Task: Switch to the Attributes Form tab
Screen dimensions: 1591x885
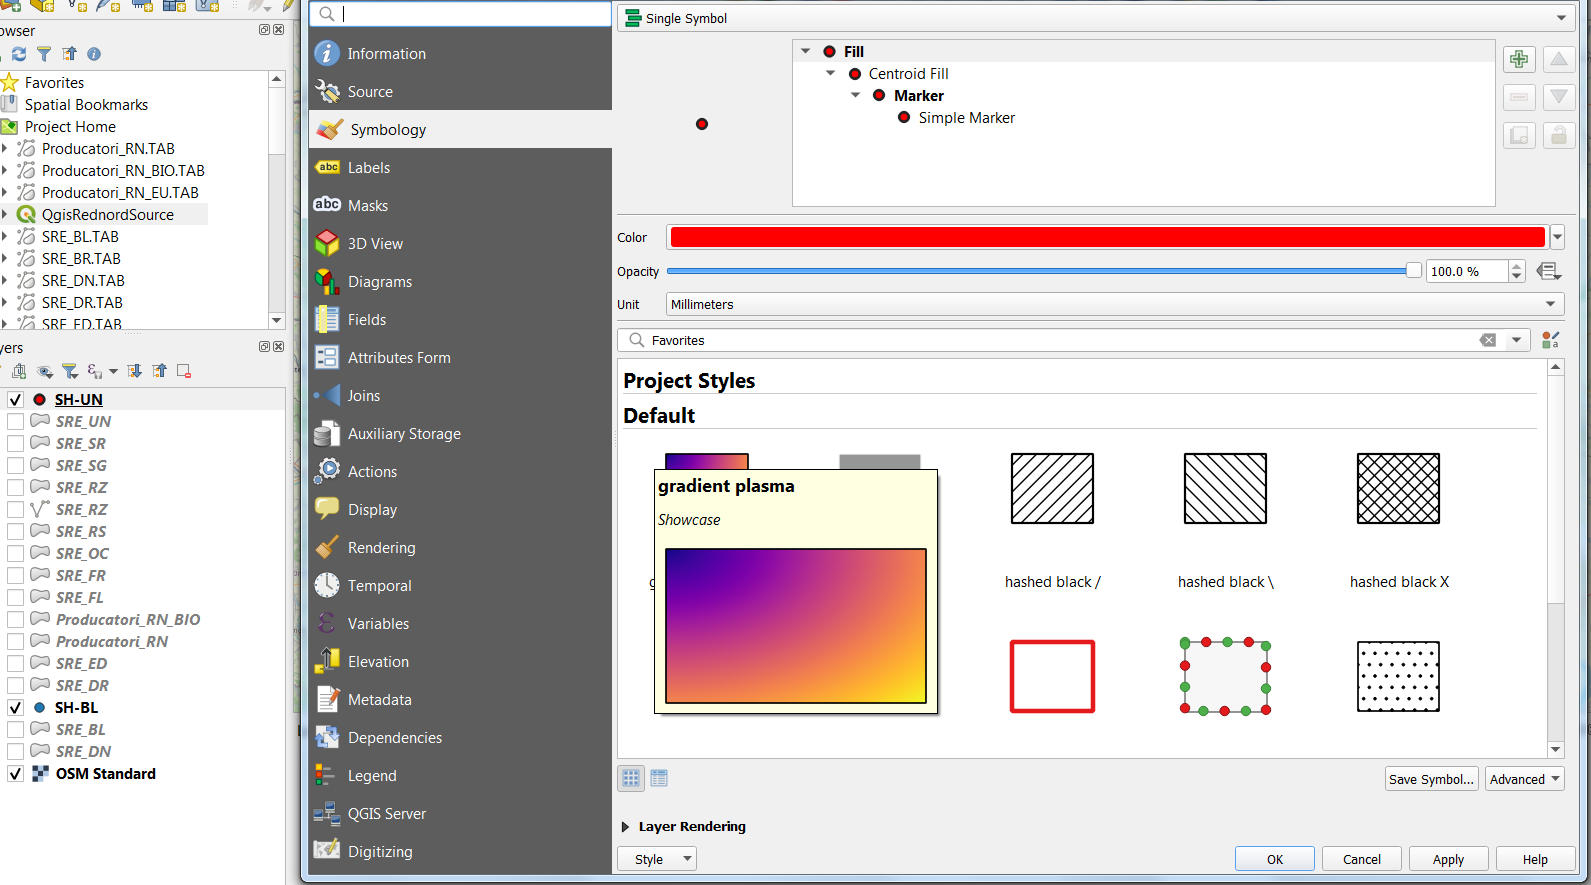Action: pyautogui.click(x=398, y=358)
